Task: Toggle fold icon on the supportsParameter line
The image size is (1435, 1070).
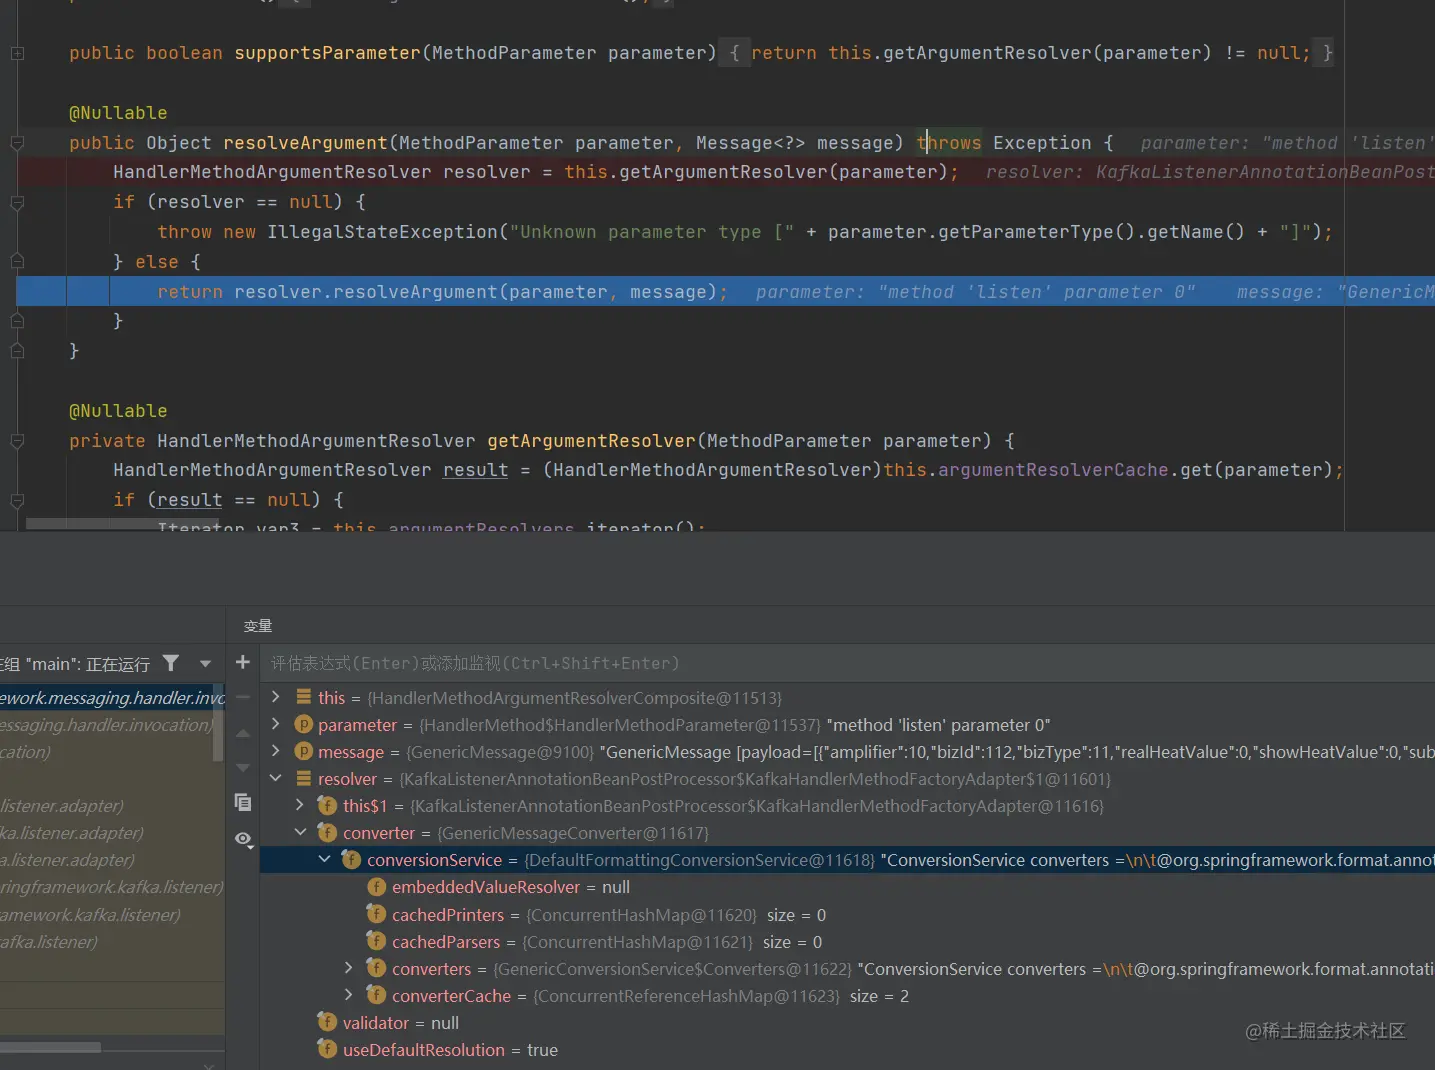Action: click(x=17, y=53)
